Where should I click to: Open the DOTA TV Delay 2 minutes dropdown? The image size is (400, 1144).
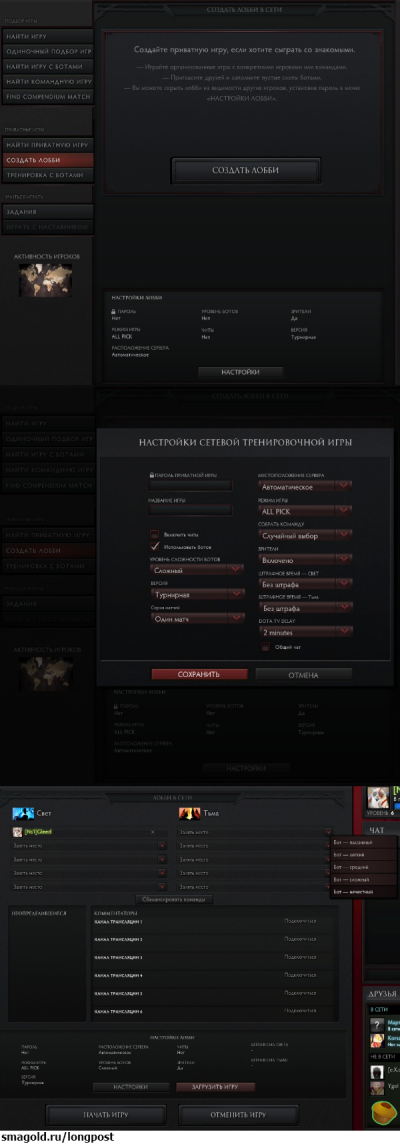point(305,632)
